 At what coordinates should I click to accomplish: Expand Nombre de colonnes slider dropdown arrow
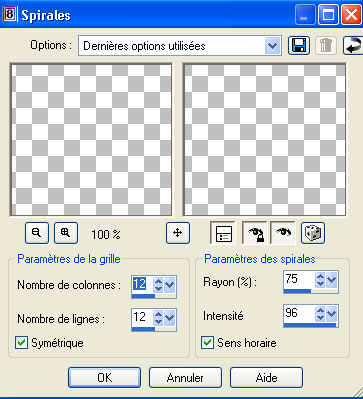[x=170, y=285]
